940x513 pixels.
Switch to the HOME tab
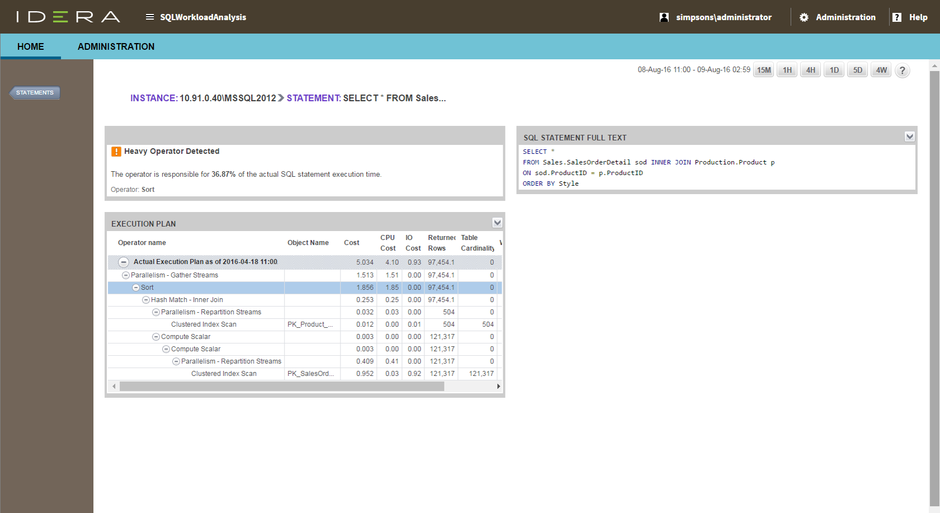tap(31, 47)
